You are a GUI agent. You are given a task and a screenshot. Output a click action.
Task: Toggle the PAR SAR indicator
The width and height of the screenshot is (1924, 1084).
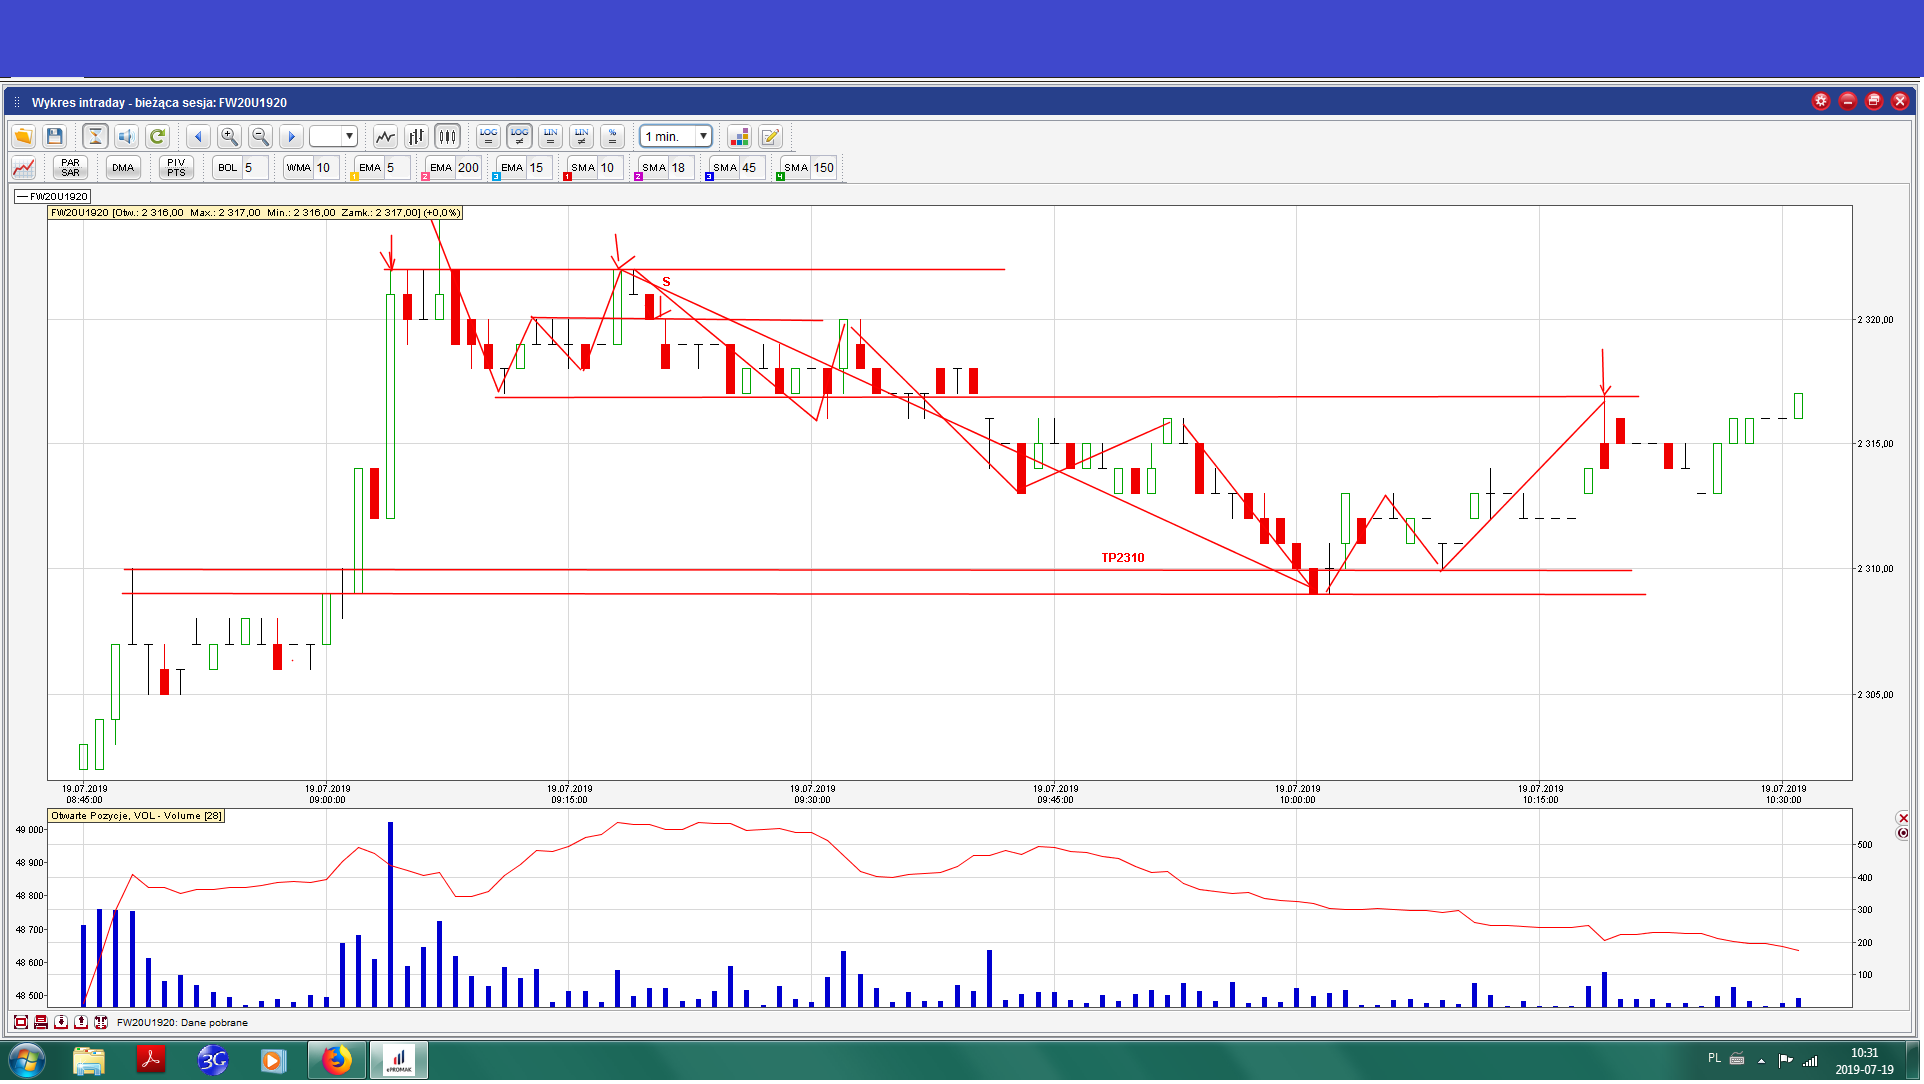(70, 168)
